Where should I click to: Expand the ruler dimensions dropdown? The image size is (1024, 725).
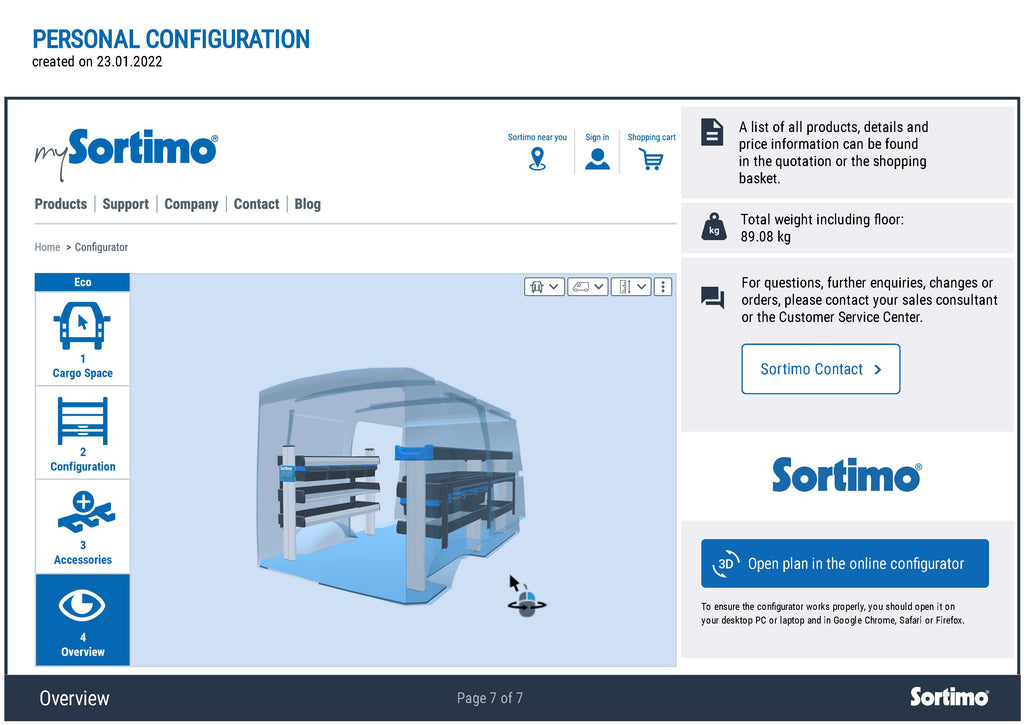point(632,287)
